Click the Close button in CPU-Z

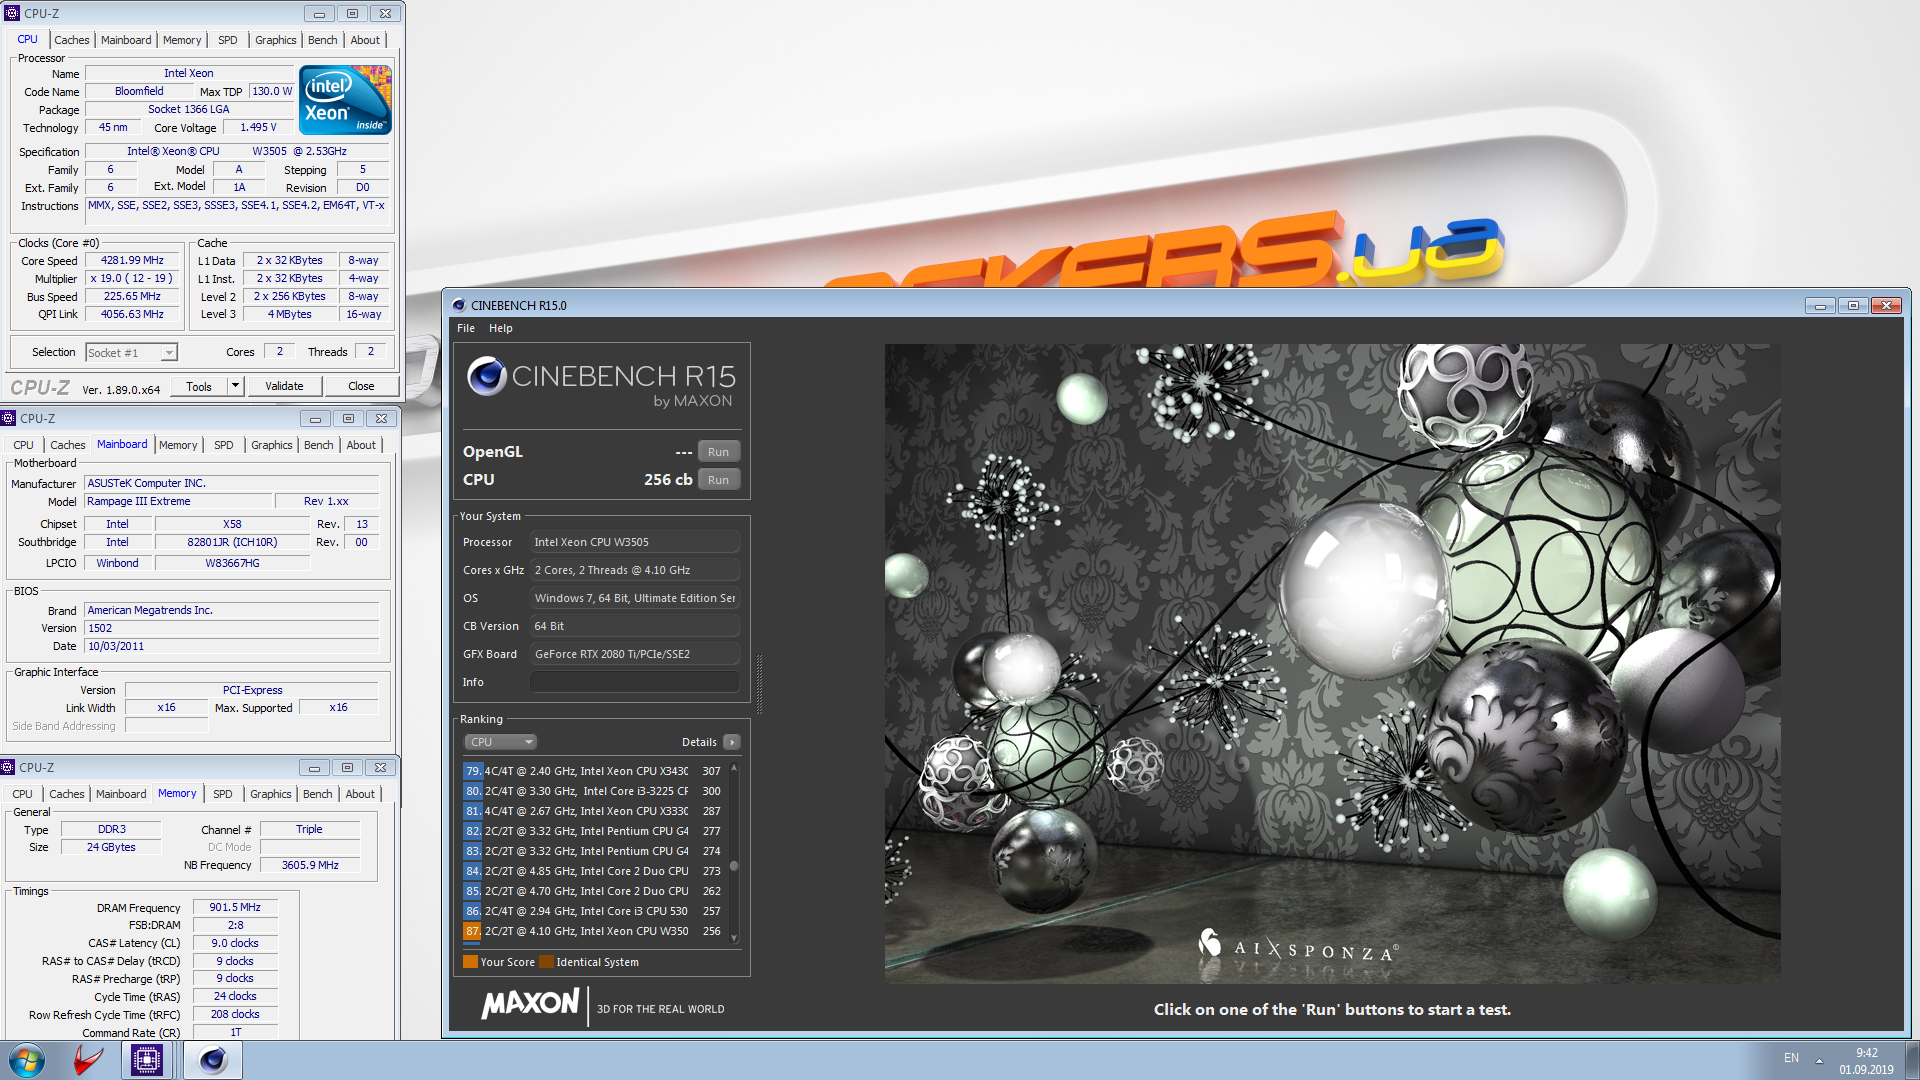[x=361, y=386]
